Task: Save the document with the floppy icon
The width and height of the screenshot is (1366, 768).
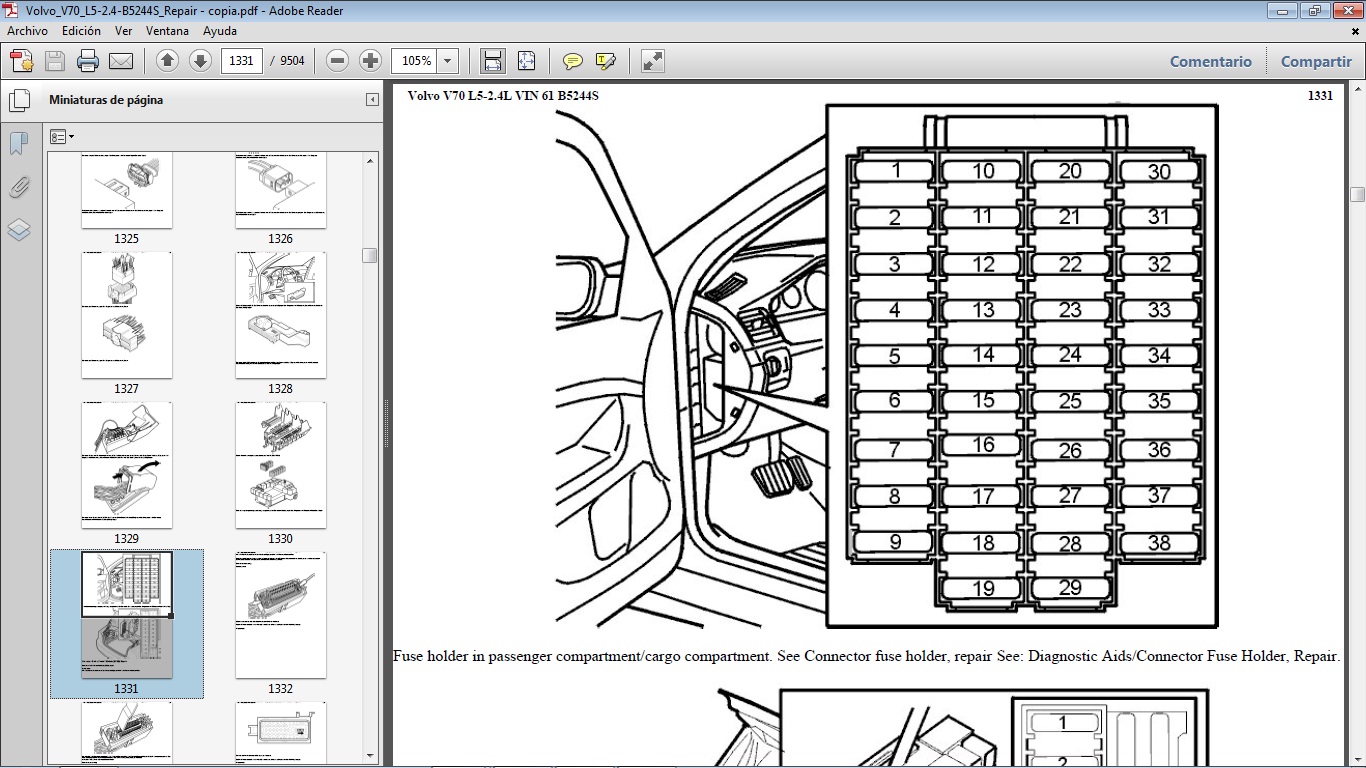Action: (55, 61)
